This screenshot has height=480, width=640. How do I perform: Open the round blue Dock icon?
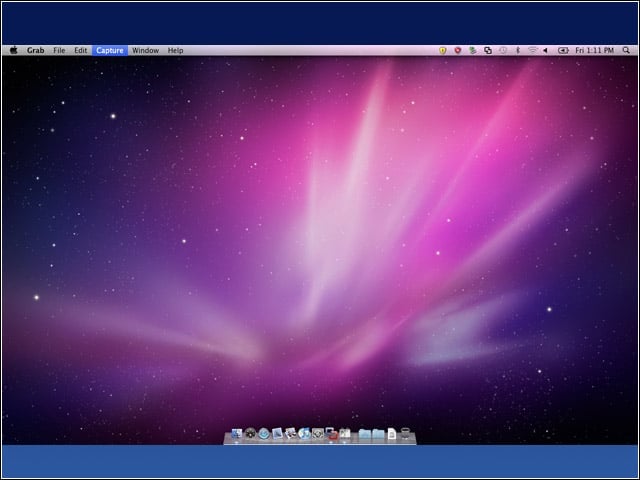pyautogui.click(x=264, y=433)
